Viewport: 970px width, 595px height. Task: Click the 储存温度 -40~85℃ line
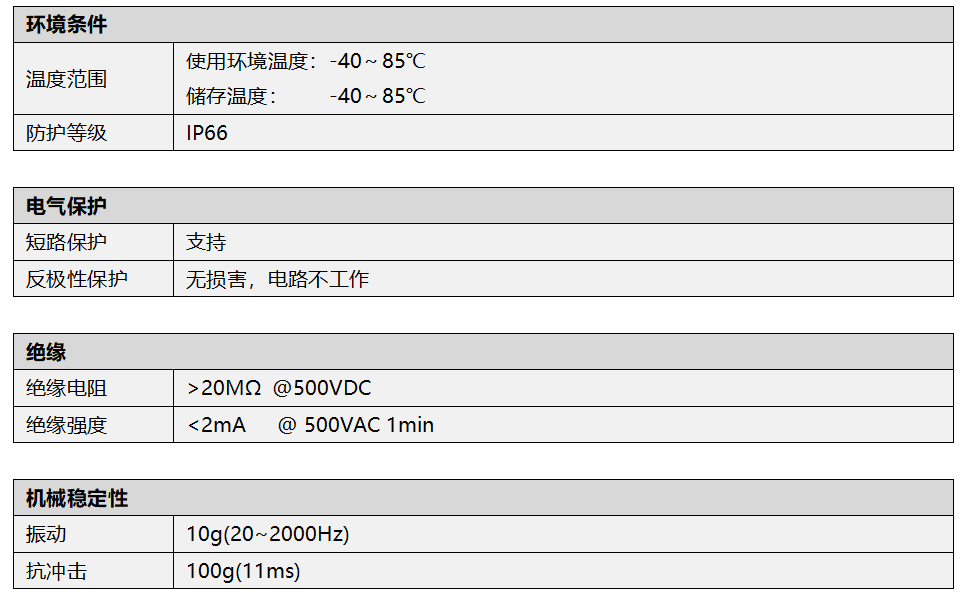pos(305,96)
